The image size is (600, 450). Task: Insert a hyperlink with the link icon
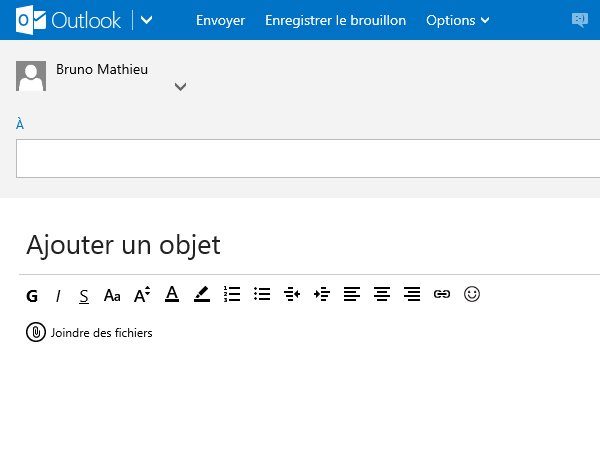[442, 294]
